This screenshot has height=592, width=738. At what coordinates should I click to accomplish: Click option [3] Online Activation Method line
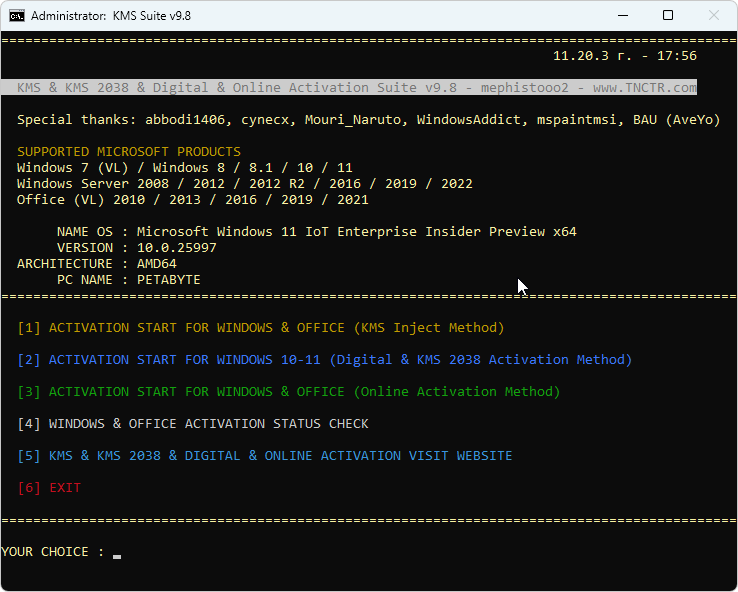click(289, 392)
